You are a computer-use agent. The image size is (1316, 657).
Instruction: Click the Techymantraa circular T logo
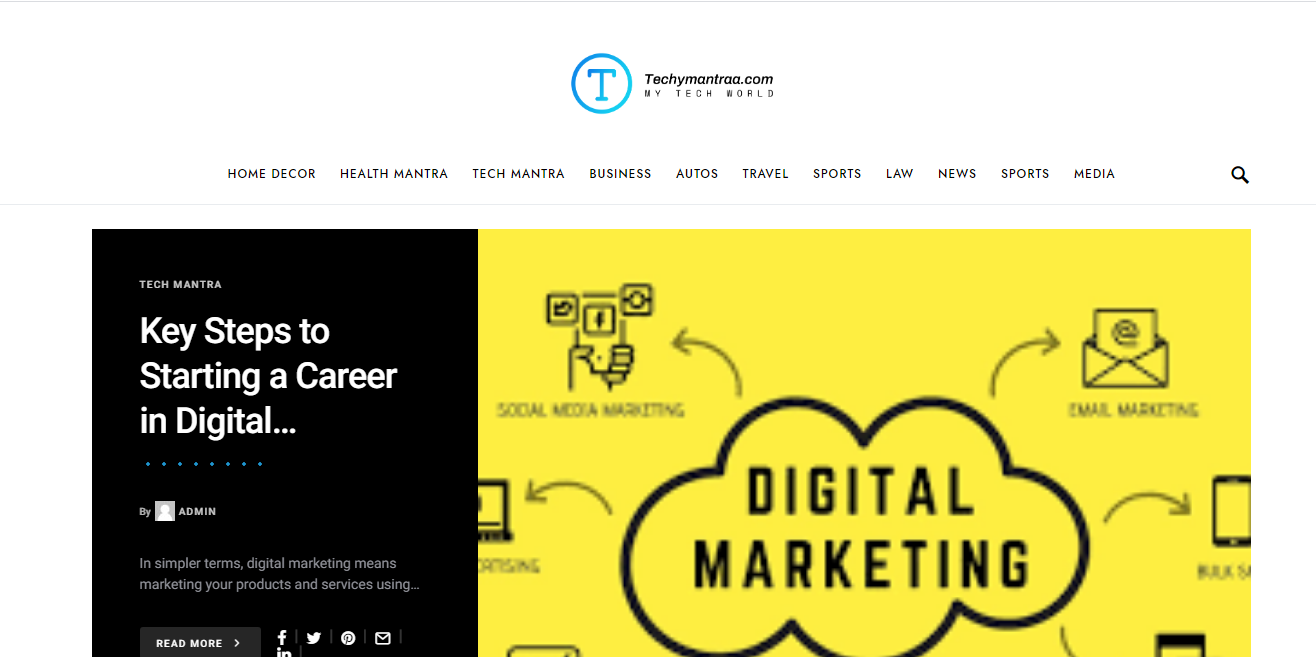601,84
